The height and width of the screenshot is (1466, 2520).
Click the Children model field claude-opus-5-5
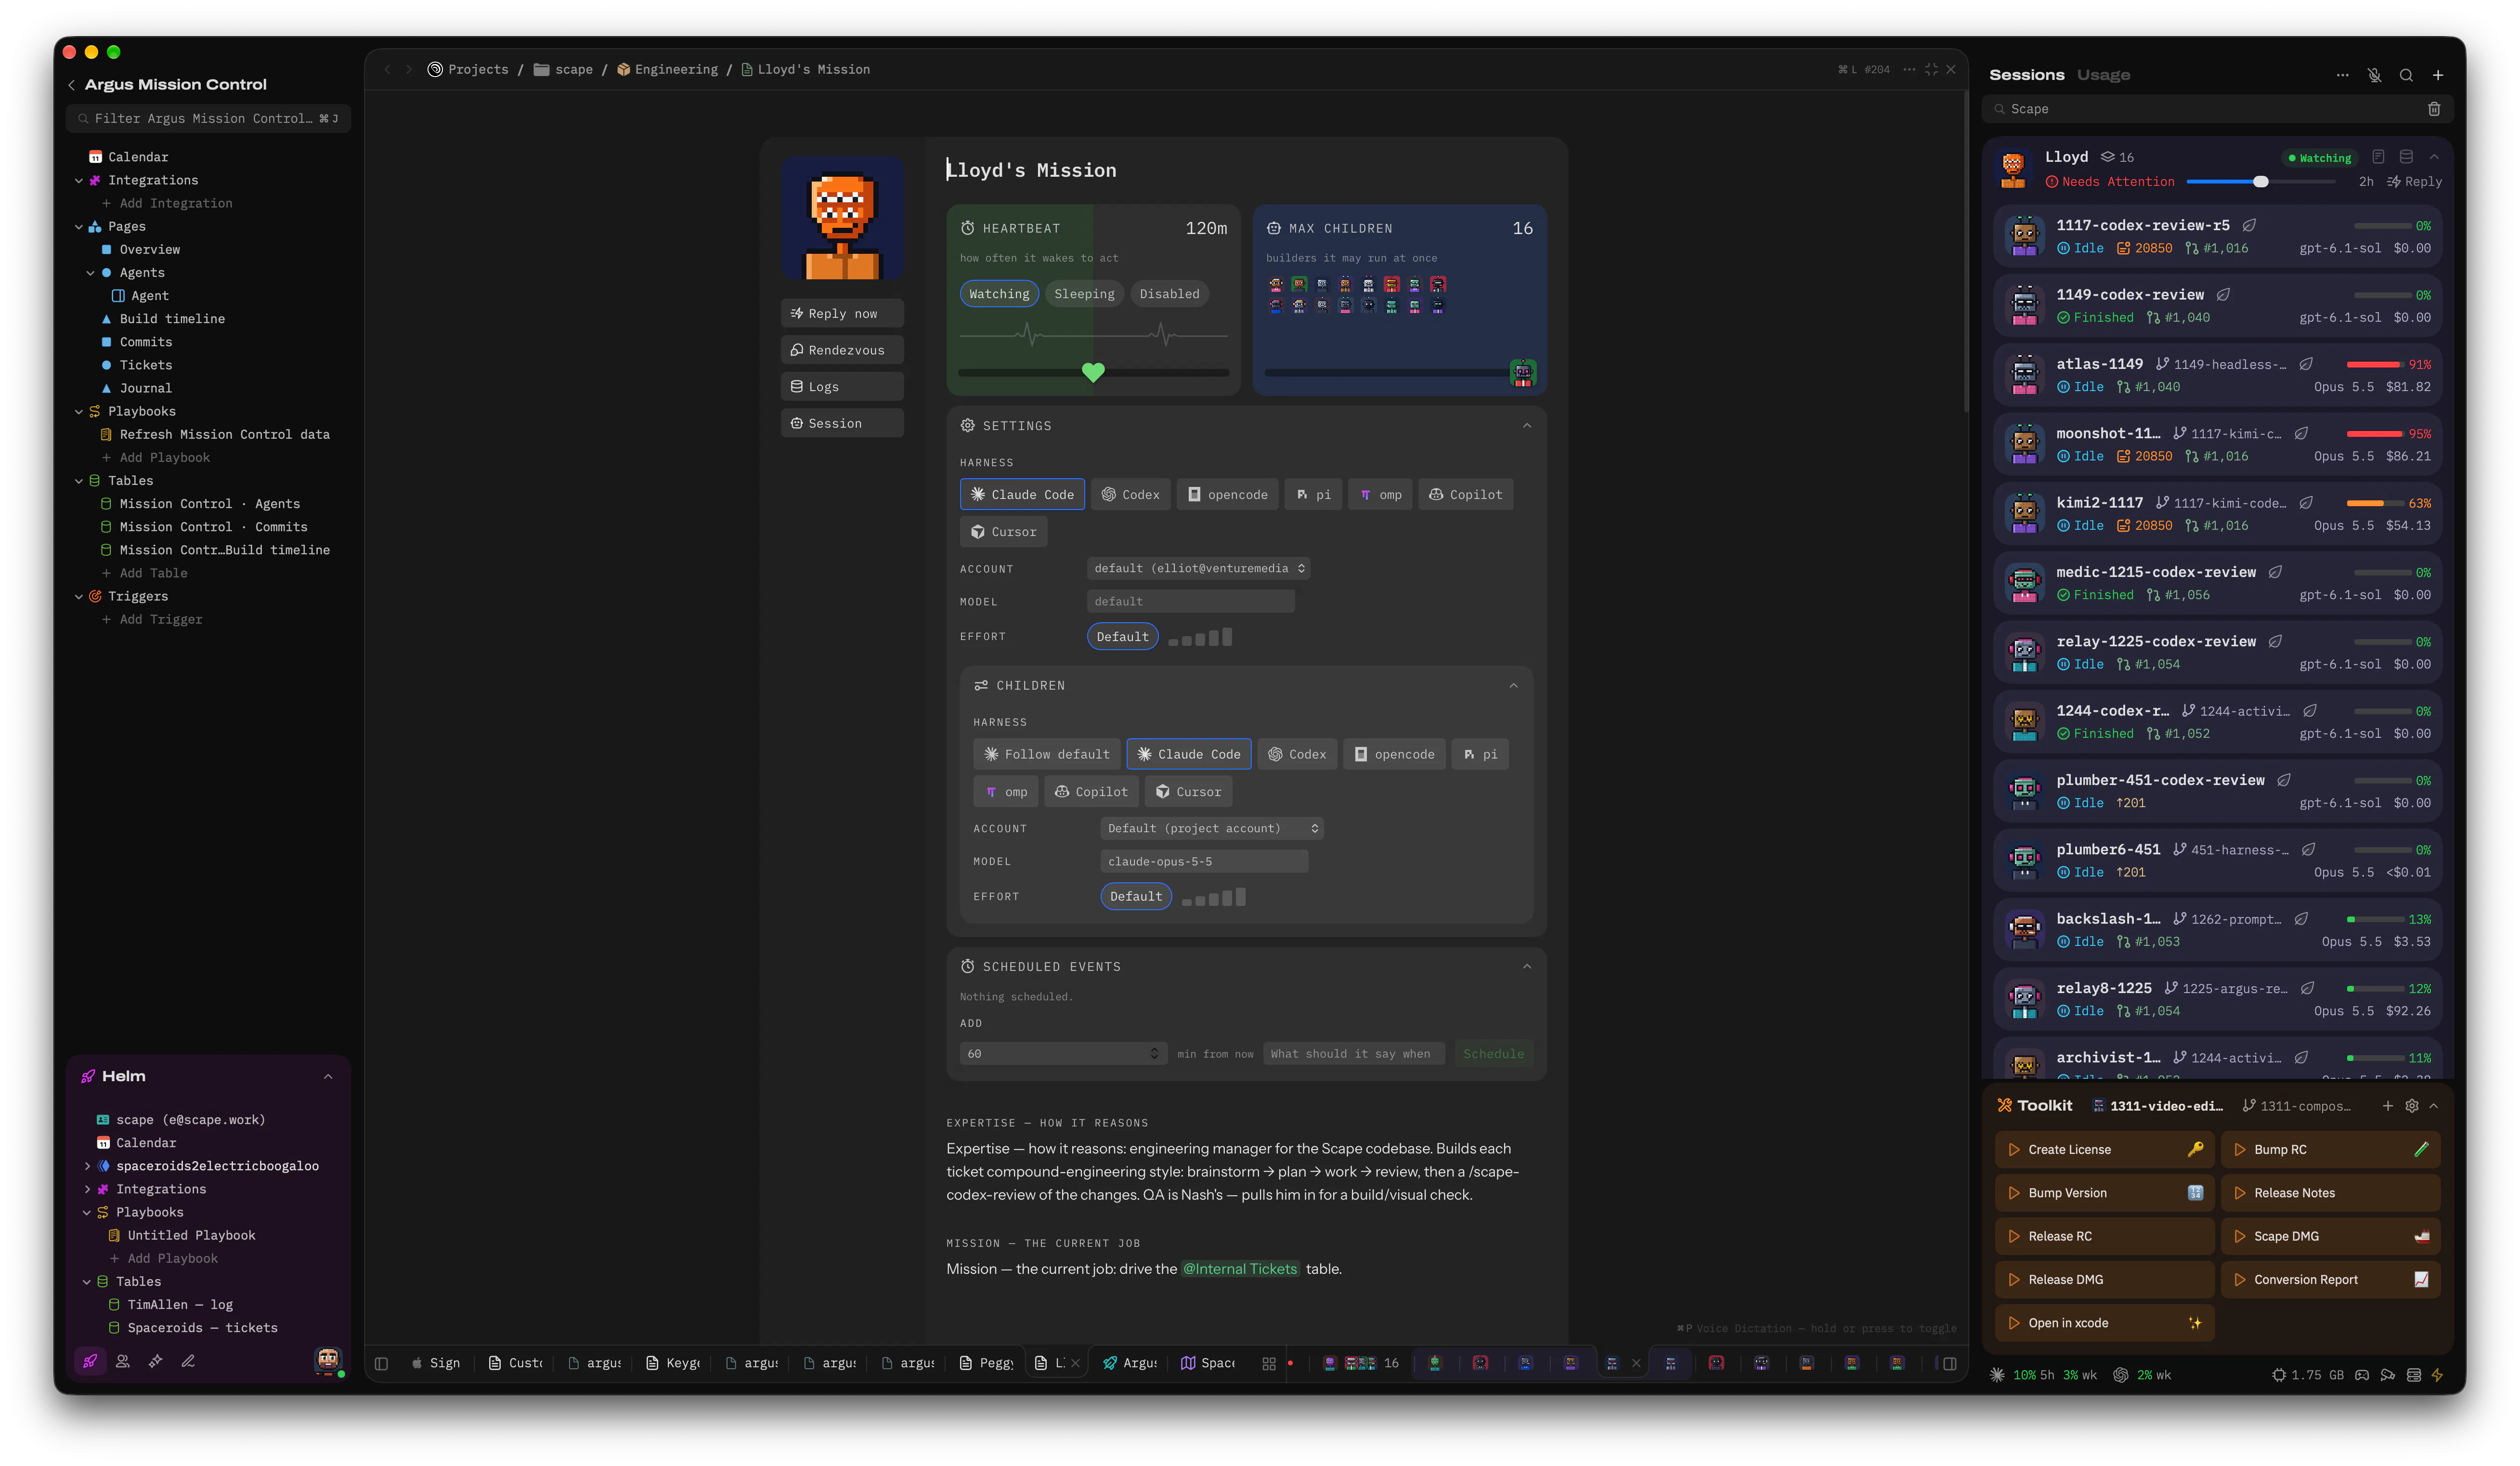[1204, 862]
